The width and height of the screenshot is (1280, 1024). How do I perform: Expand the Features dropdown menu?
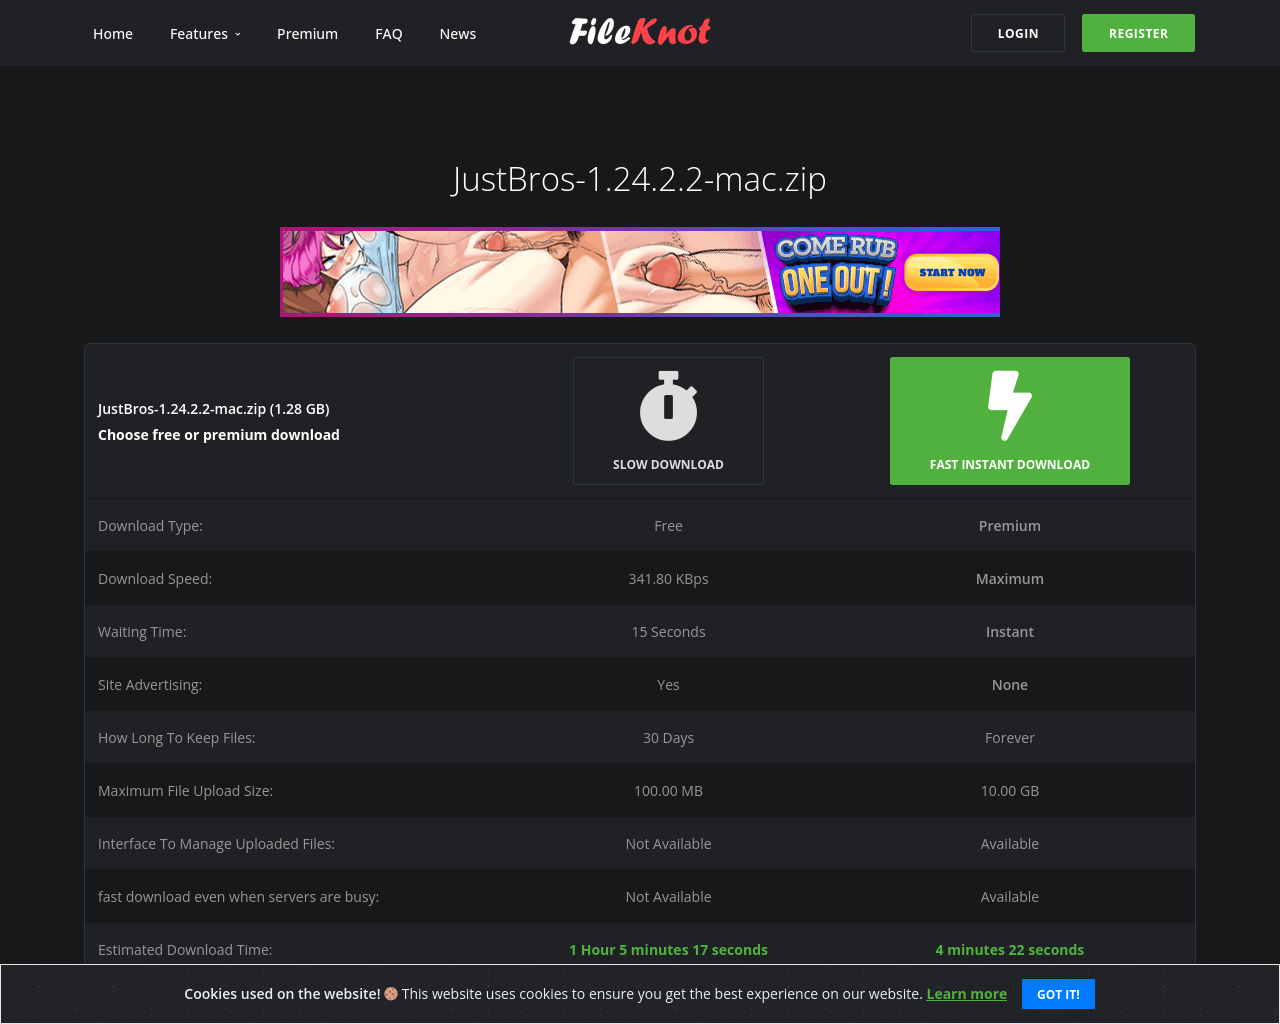[205, 34]
